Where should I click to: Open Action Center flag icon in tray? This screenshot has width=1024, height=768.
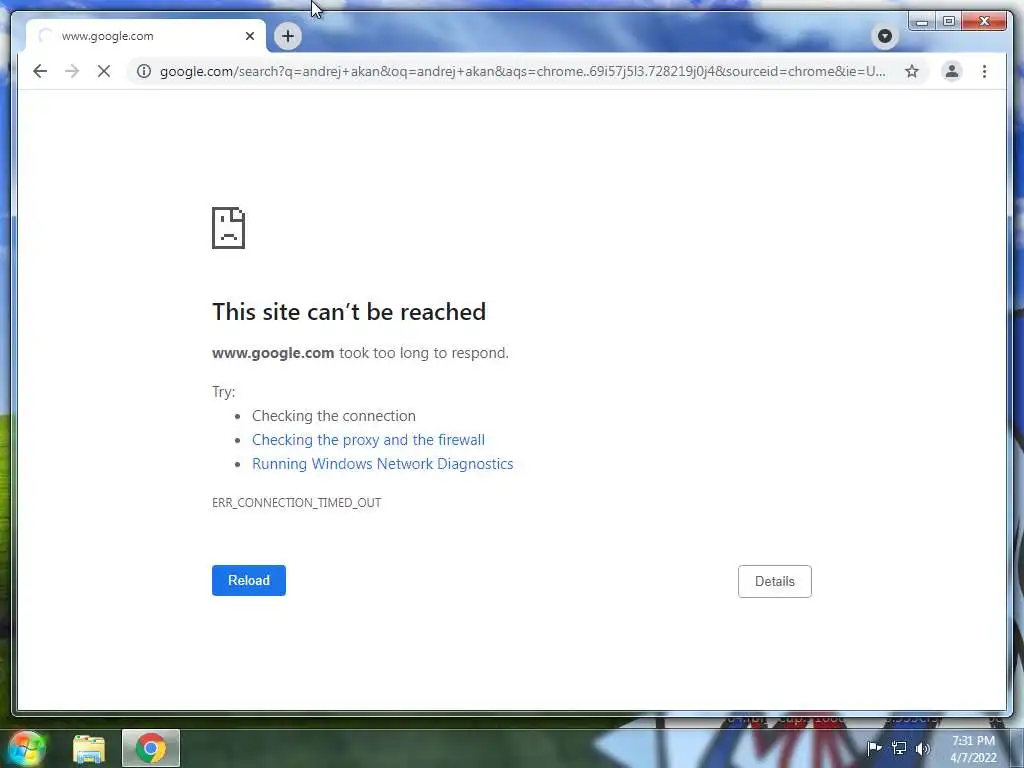874,748
